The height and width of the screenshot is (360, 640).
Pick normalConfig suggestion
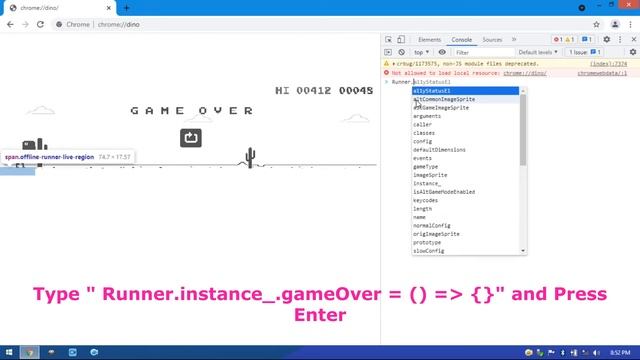(x=465, y=225)
